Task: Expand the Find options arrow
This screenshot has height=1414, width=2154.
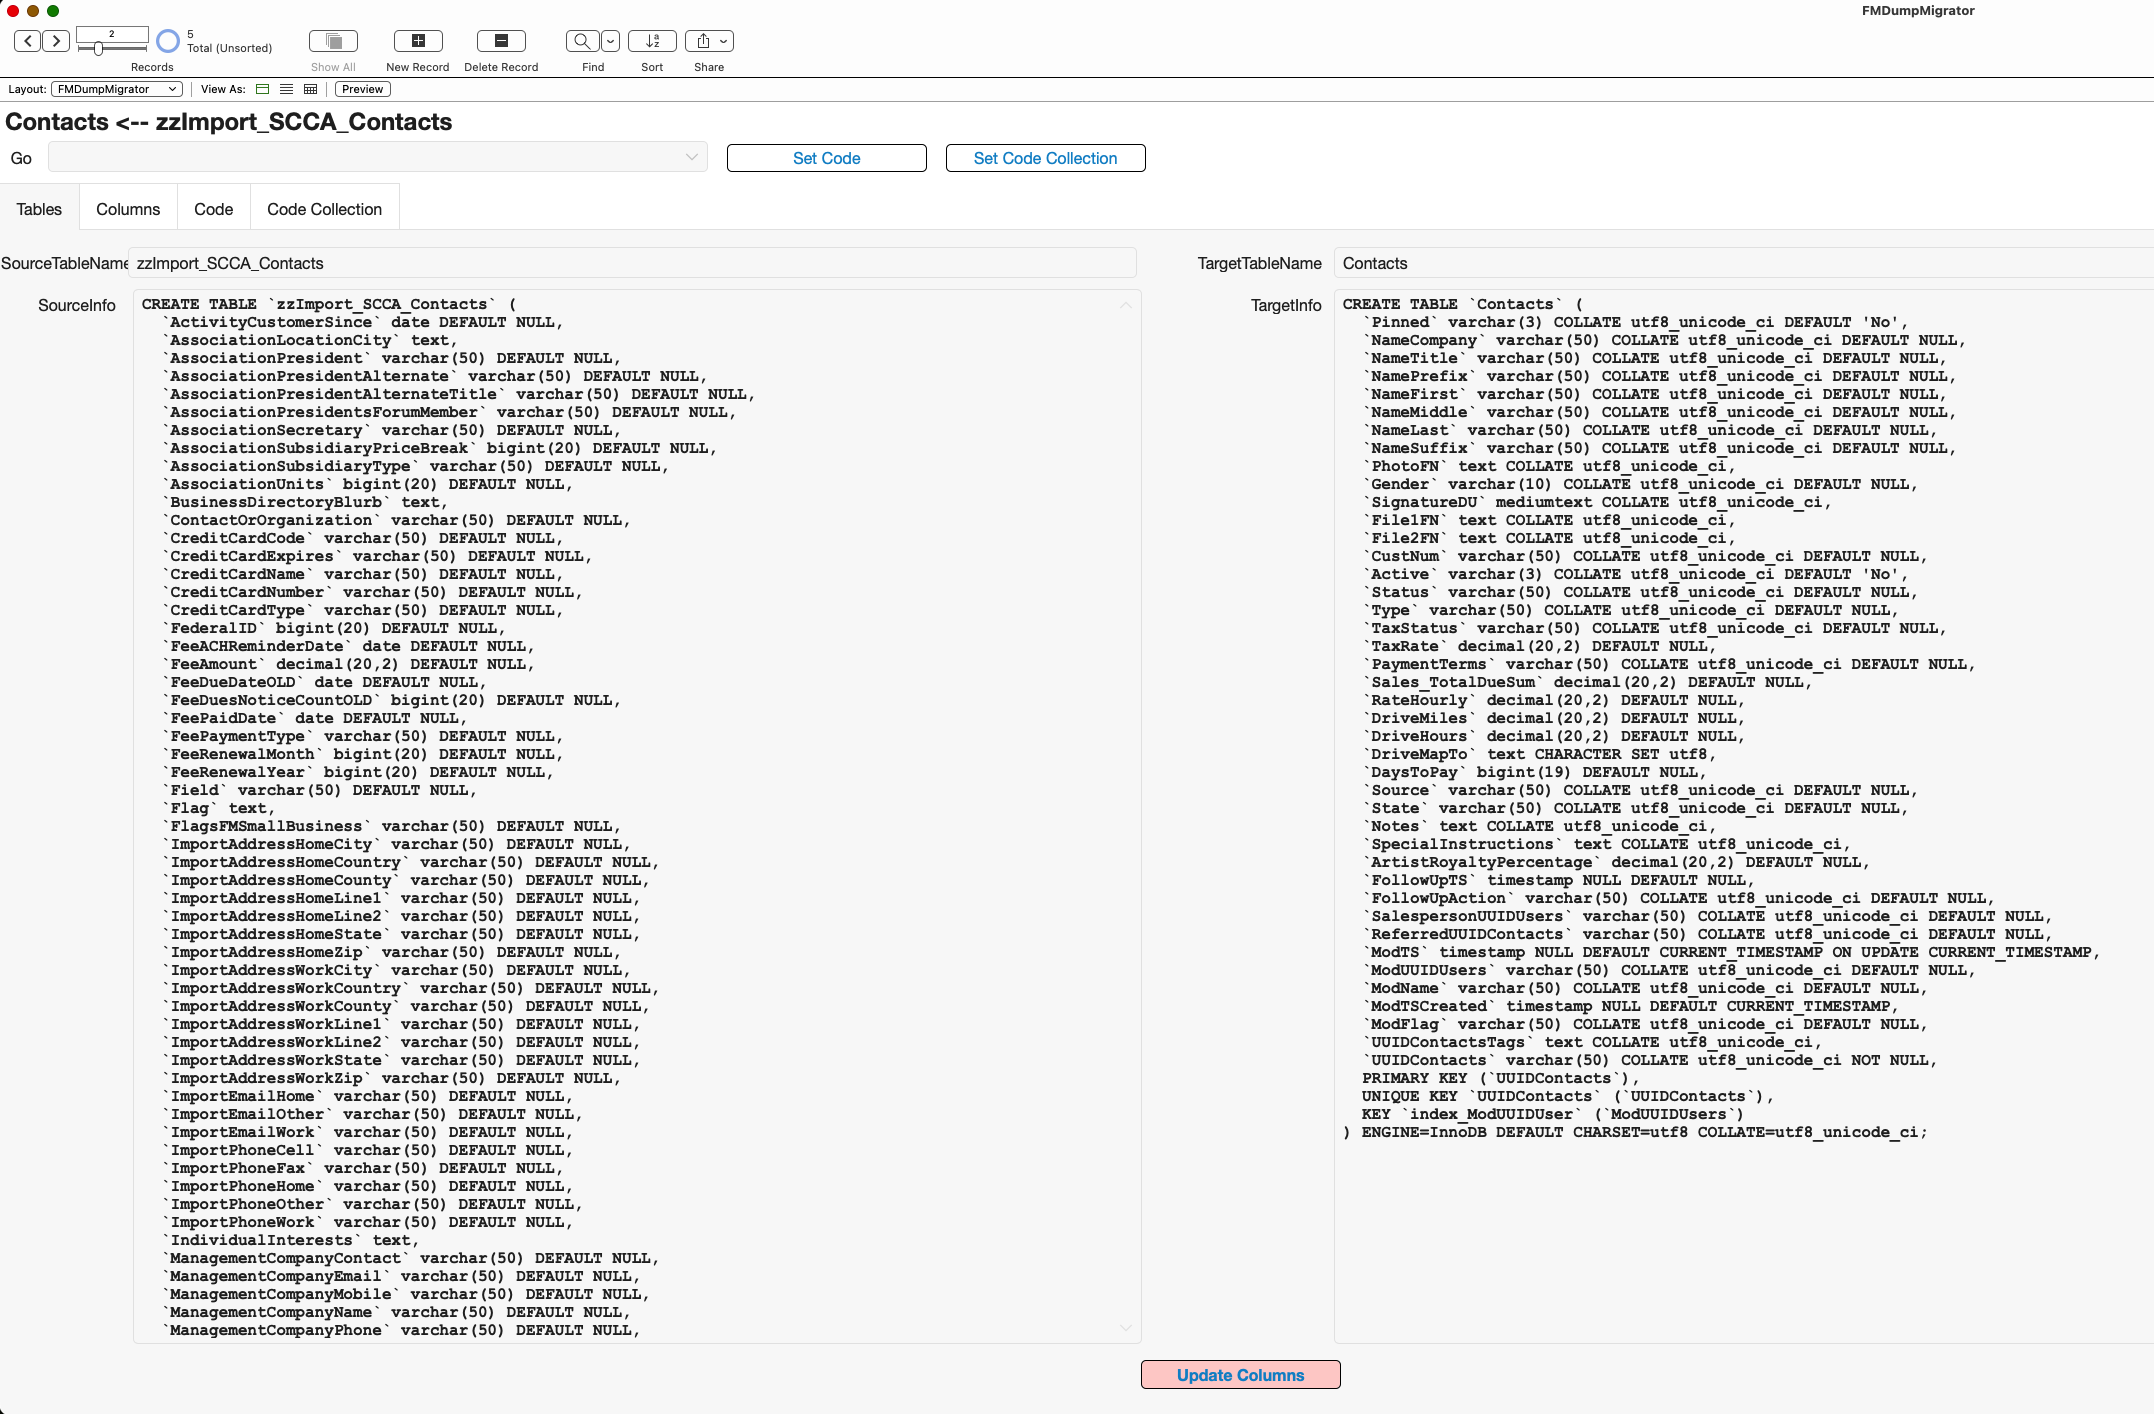Action: coord(610,41)
